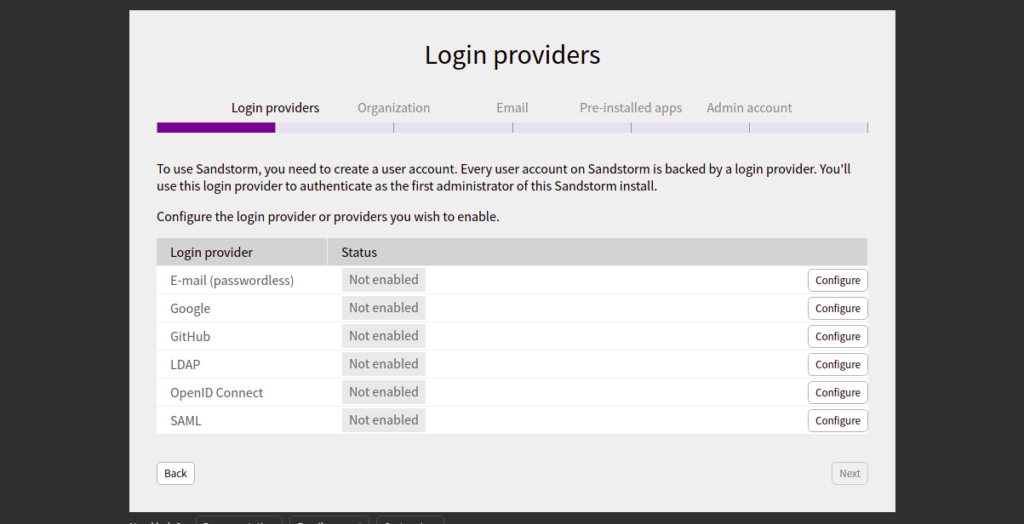Click the Not enabled status for Google
This screenshot has height=524, width=1024.
point(384,308)
